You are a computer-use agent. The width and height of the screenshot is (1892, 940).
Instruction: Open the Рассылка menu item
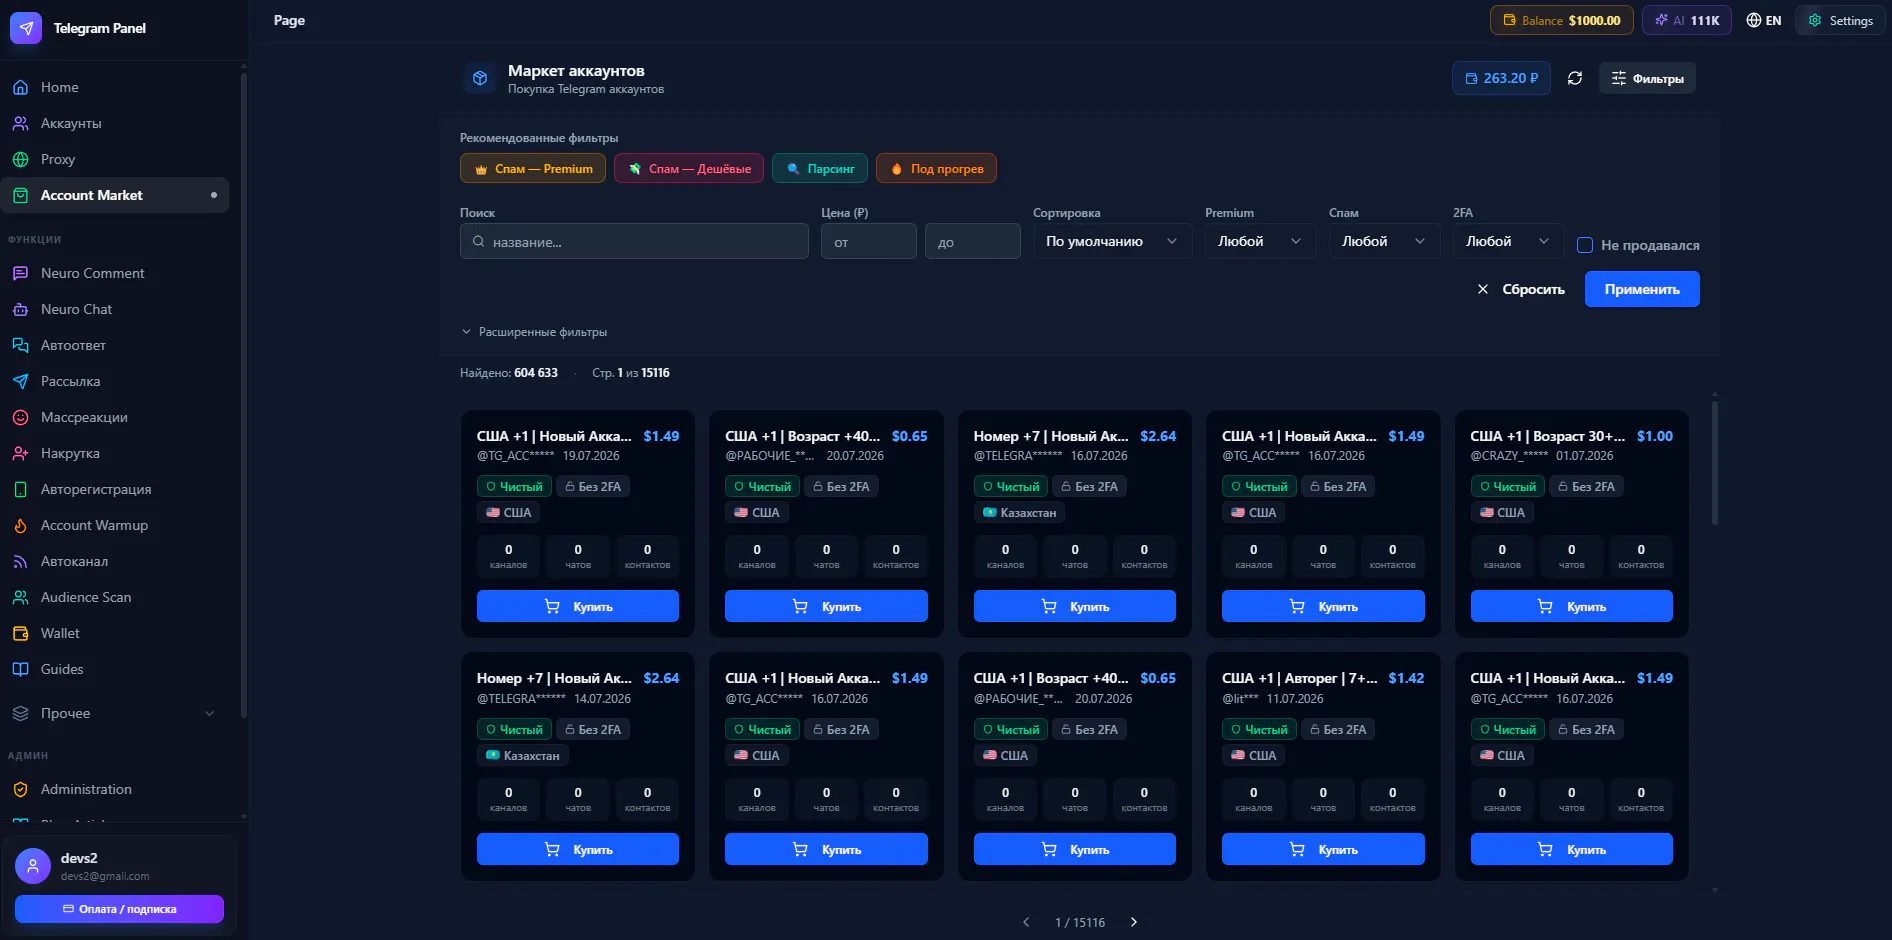tap(114, 381)
